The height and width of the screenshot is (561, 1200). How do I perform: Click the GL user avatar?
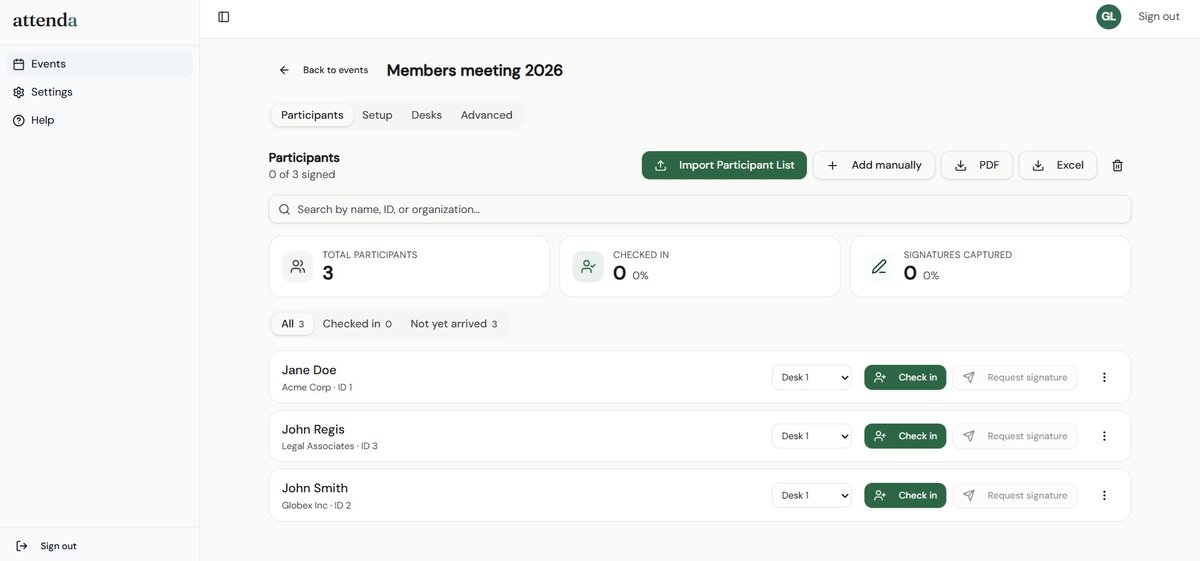pos(1108,17)
